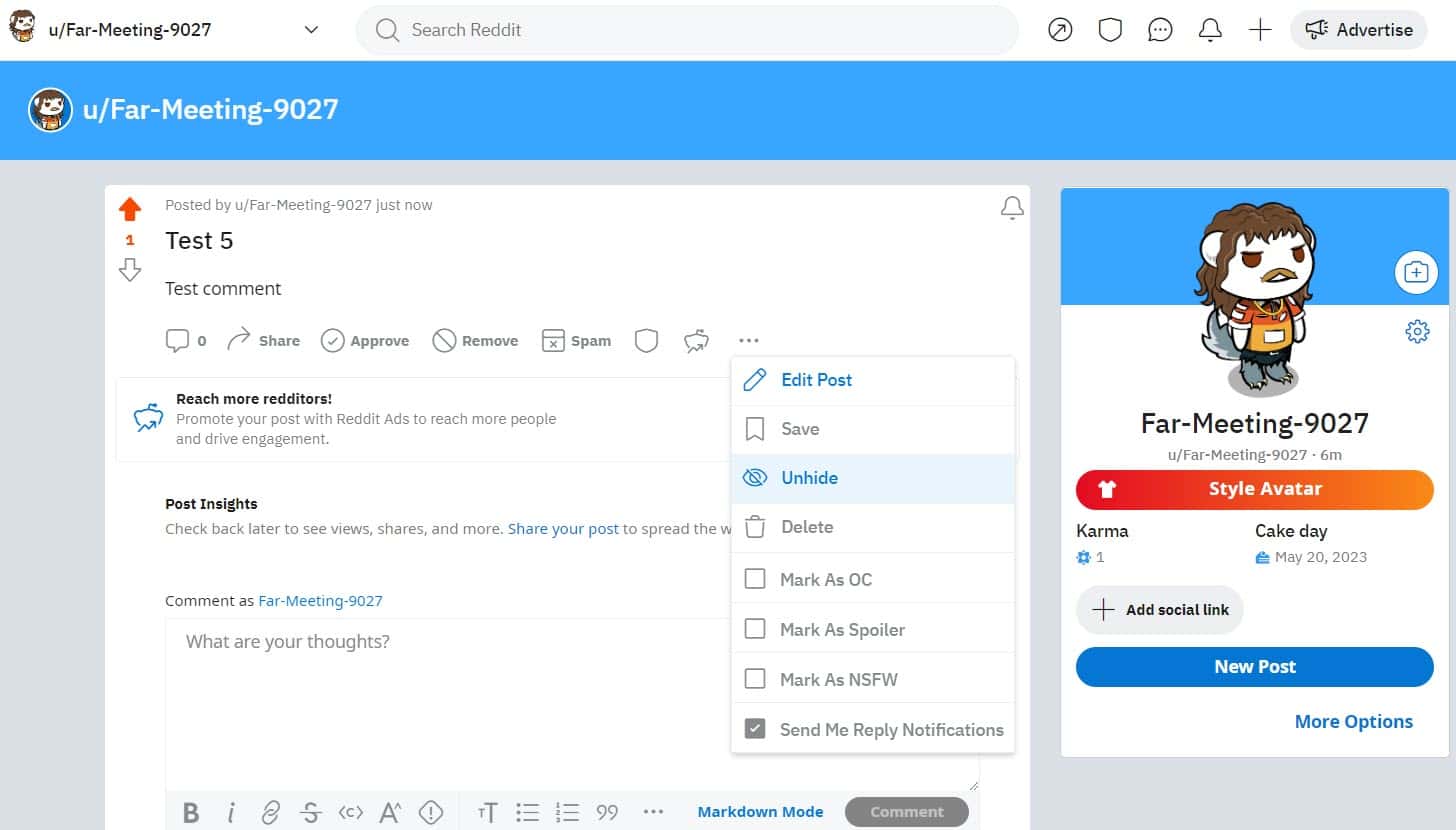Screen dimensions: 1456x830
Task: Open the post's comments via speech bubble icon
Action: (178, 340)
